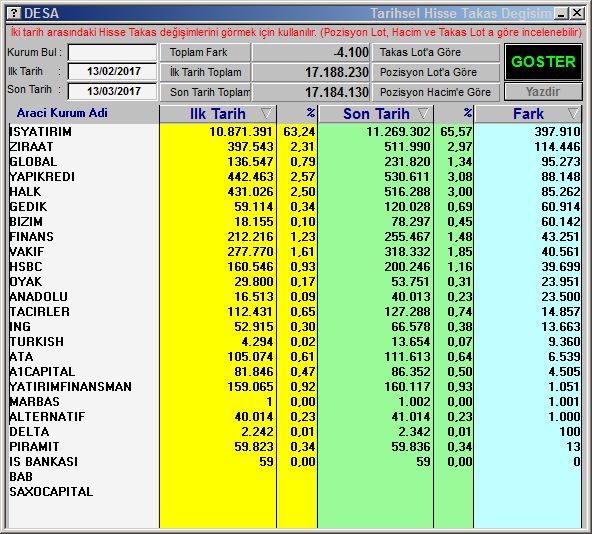Viewport: 592px width, 534px height.
Task: Click the Araci Kurum Adi column header
Action: (x=62, y=113)
